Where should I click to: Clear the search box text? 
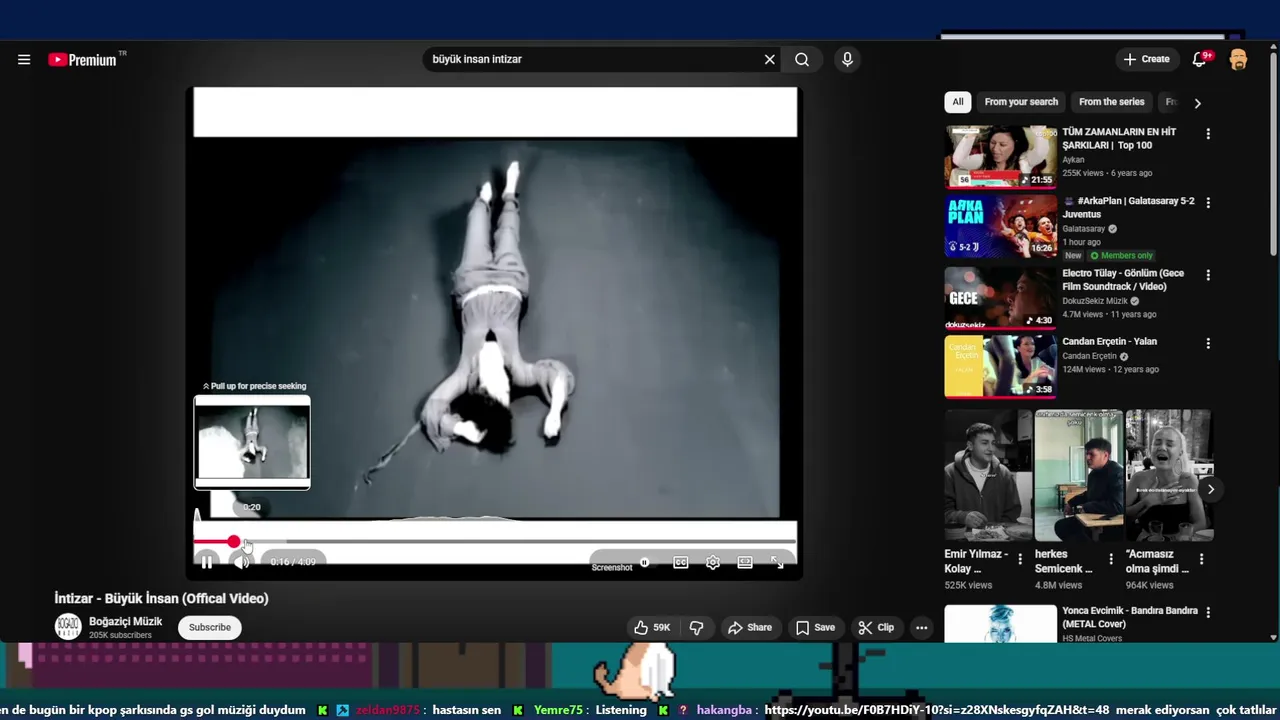pyautogui.click(x=770, y=59)
